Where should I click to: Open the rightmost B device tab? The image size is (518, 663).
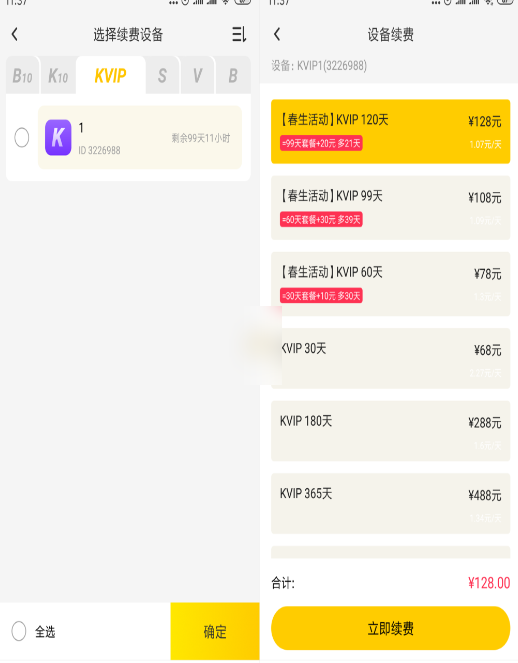pos(233,76)
